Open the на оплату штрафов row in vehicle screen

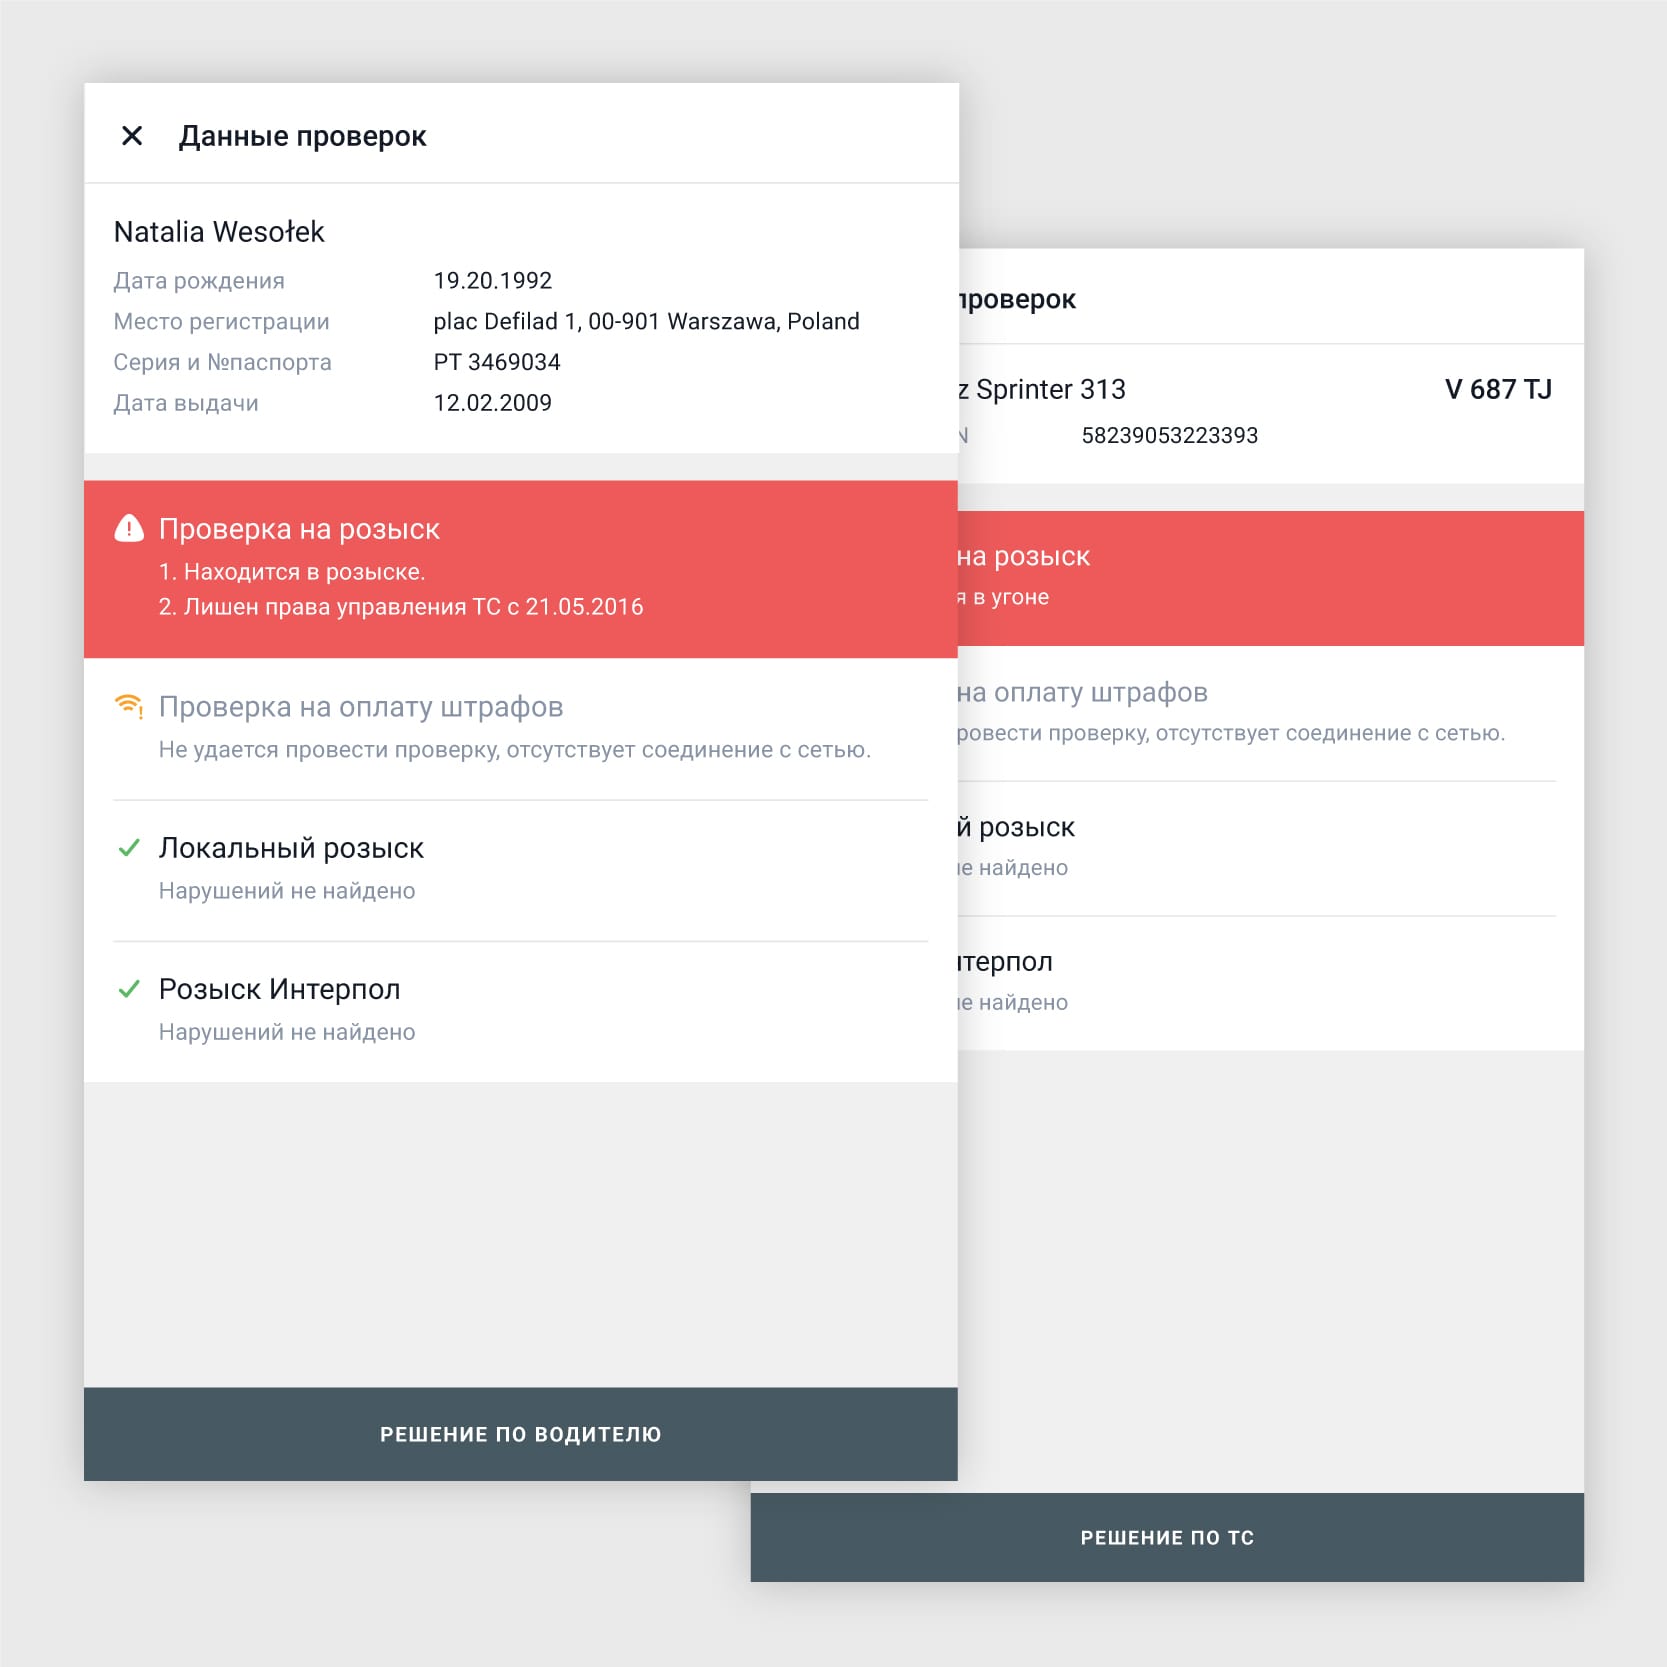point(1271,713)
